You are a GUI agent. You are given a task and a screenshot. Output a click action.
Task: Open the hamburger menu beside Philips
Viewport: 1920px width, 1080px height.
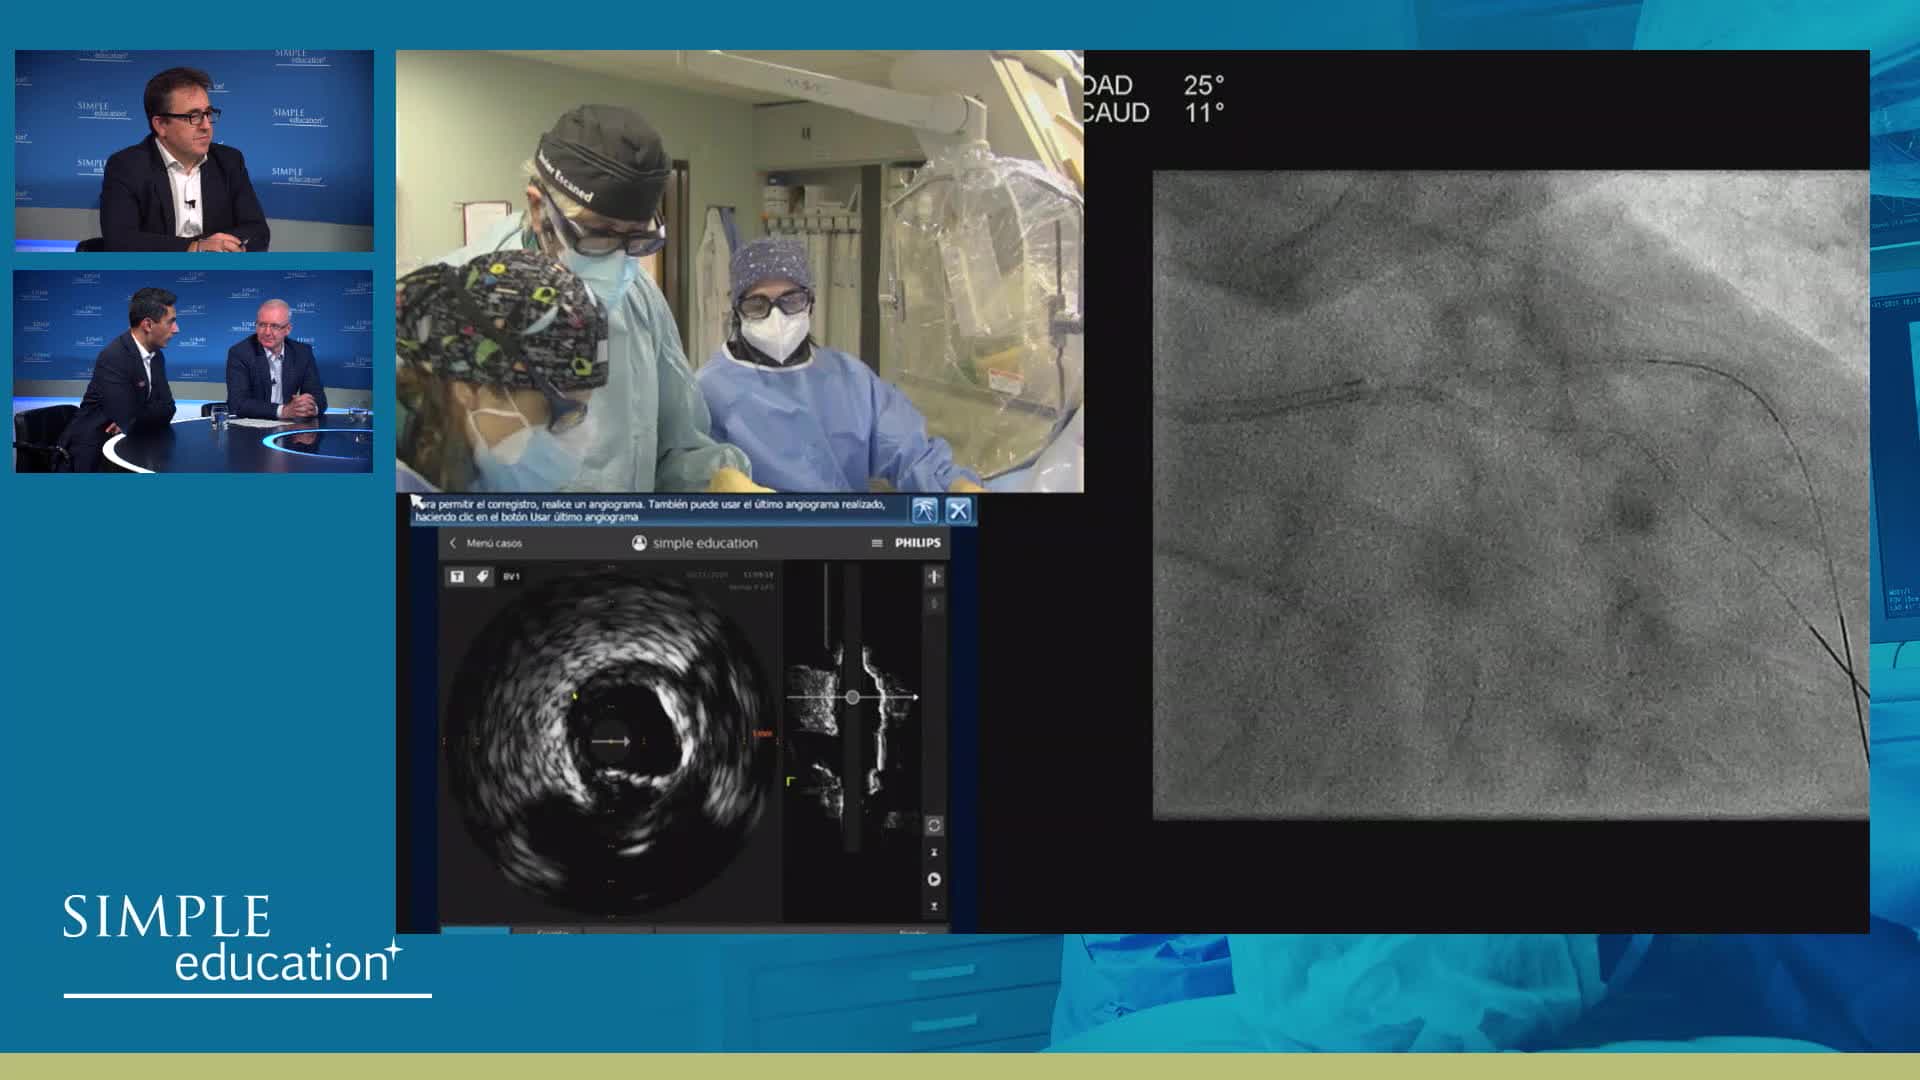click(877, 543)
